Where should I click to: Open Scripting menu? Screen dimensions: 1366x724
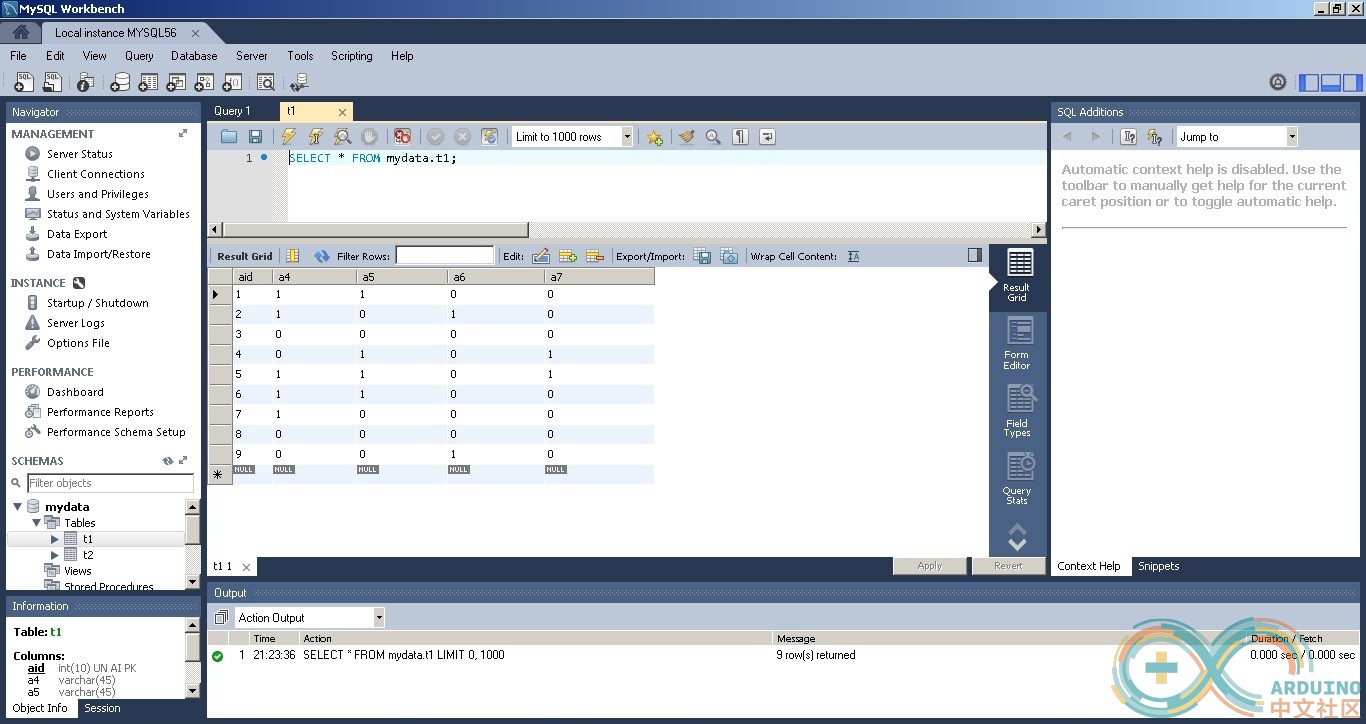tap(352, 56)
